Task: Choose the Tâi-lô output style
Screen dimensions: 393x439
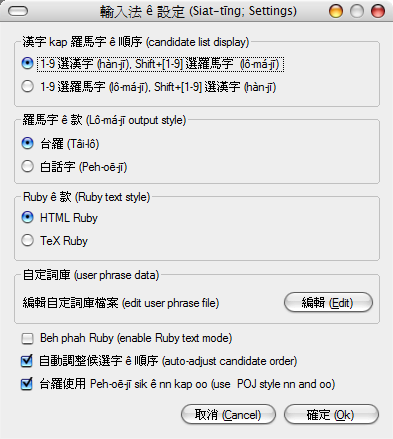Action: [27, 144]
